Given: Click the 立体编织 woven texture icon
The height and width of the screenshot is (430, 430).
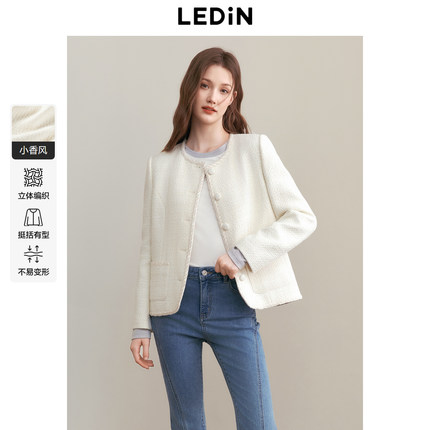Looking at the screenshot, I should click(x=33, y=177).
